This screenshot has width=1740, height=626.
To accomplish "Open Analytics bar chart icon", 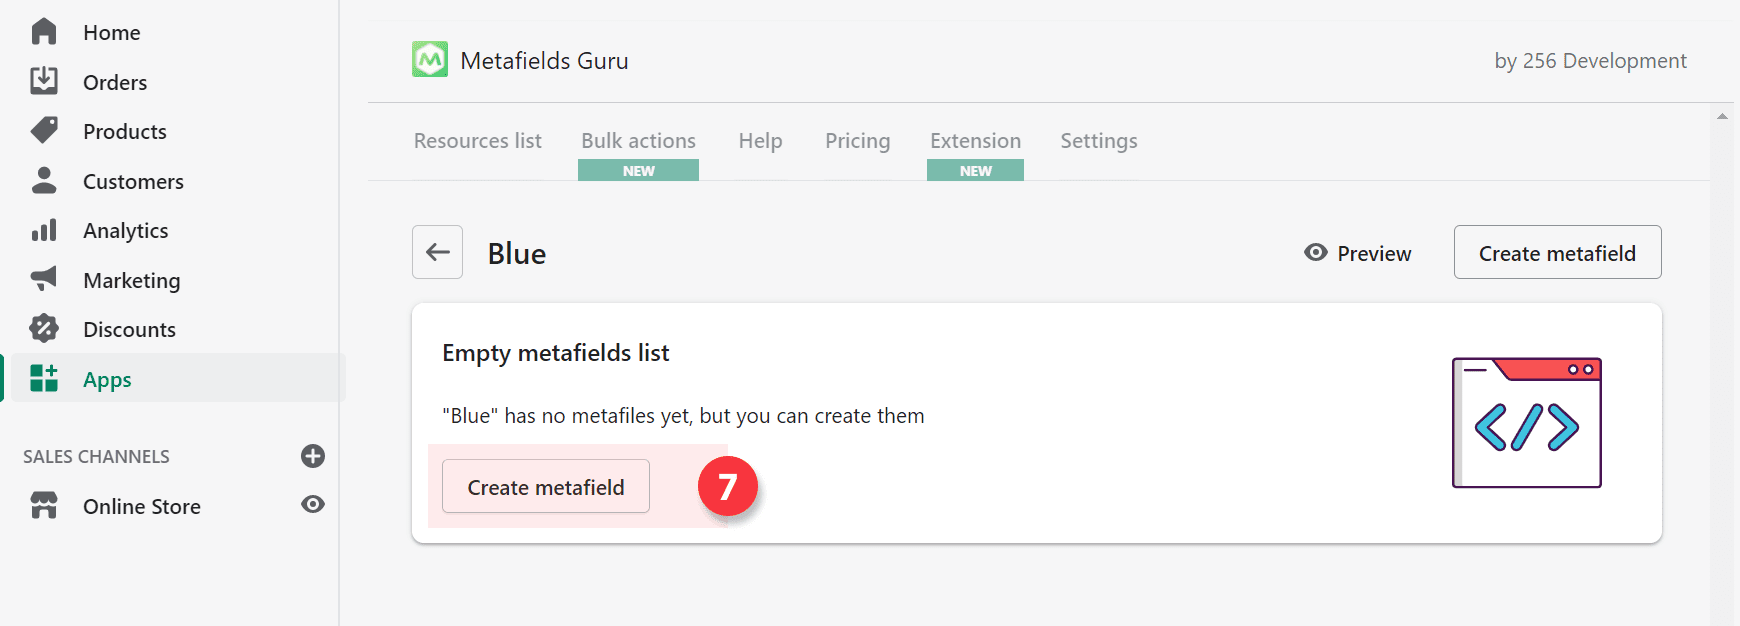I will [44, 230].
